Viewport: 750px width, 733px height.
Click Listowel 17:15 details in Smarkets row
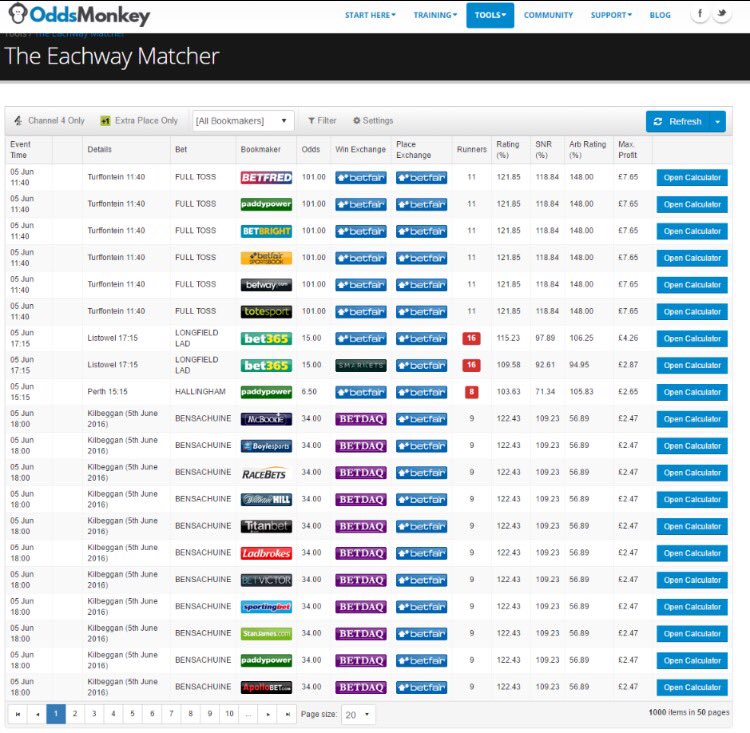click(x=112, y=365)
